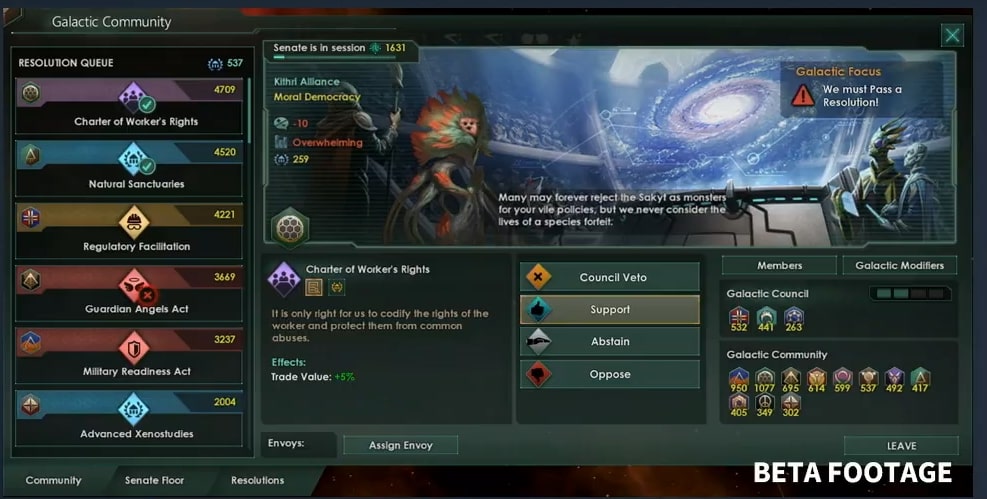
Task: Click the Galactic Focus warning notice
Action: (x=862, y=88)
